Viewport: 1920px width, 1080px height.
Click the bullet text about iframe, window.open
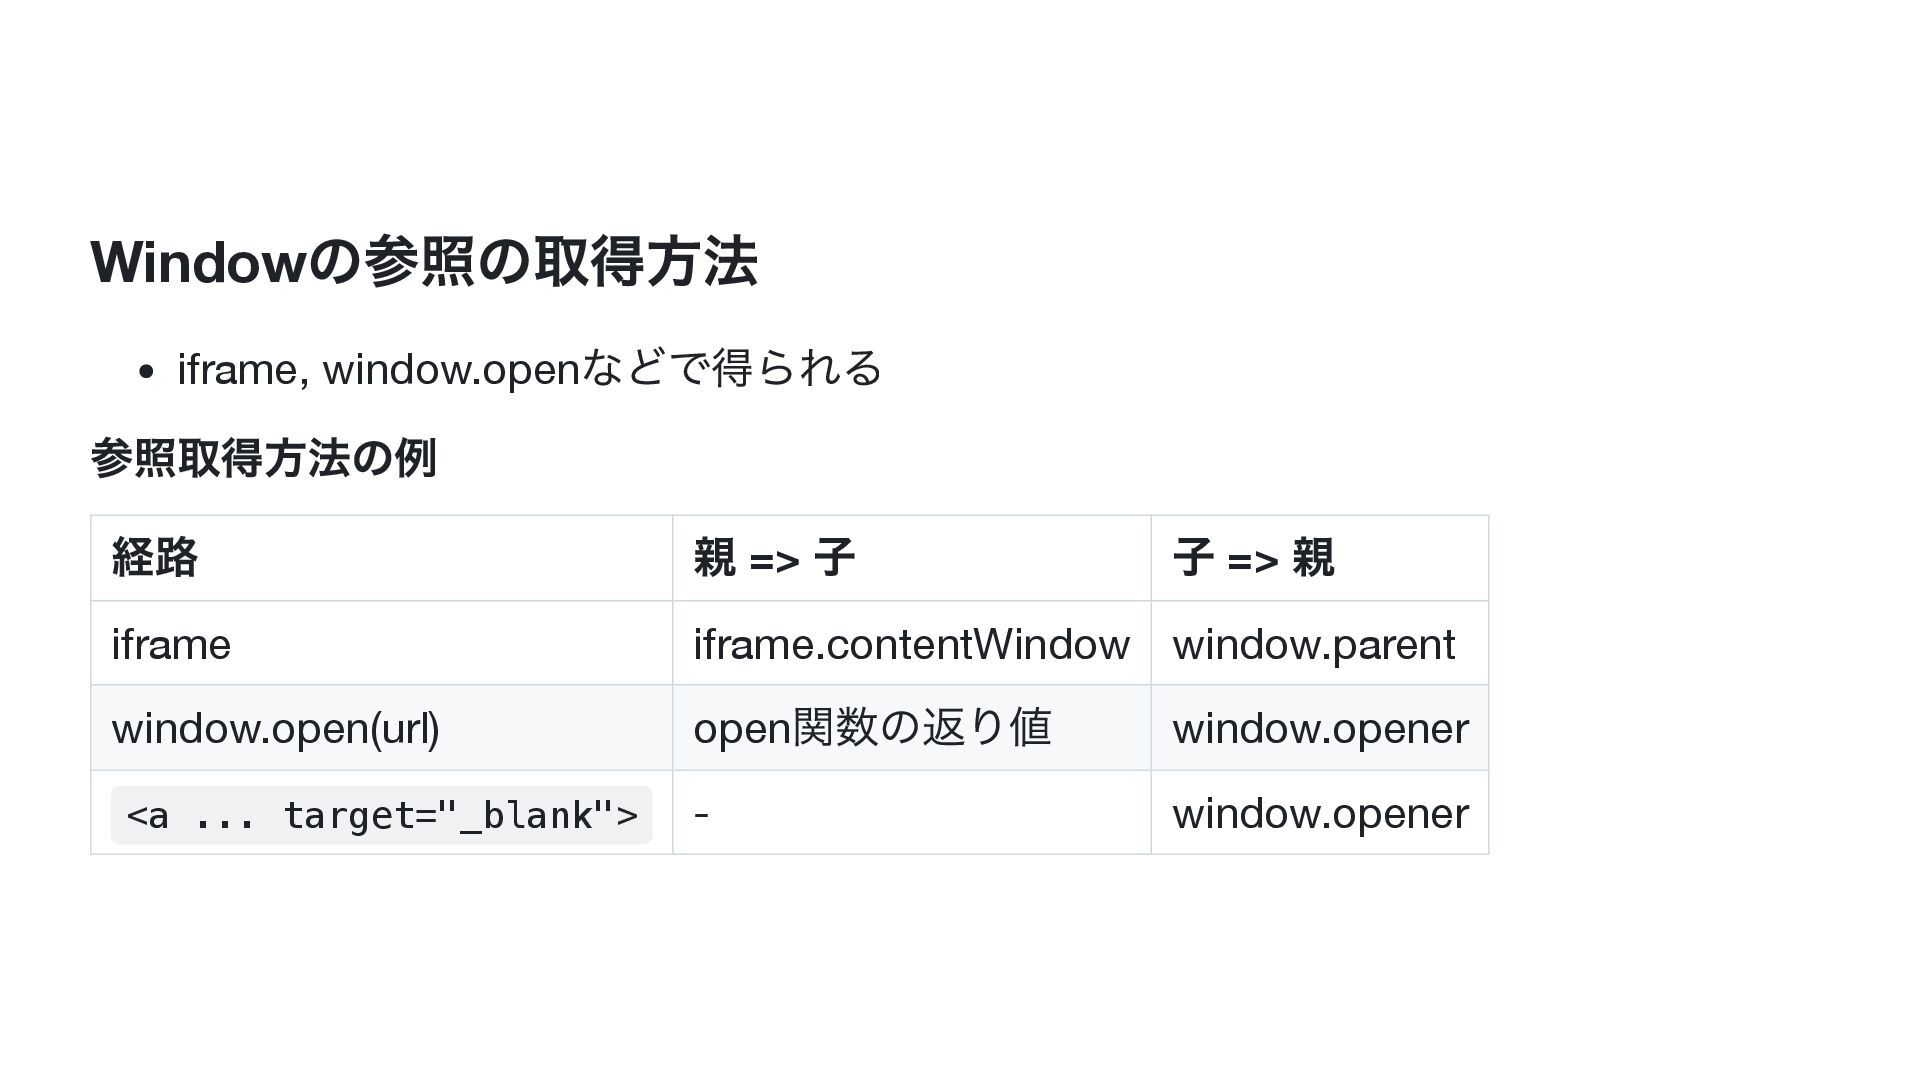coord(530,368)
